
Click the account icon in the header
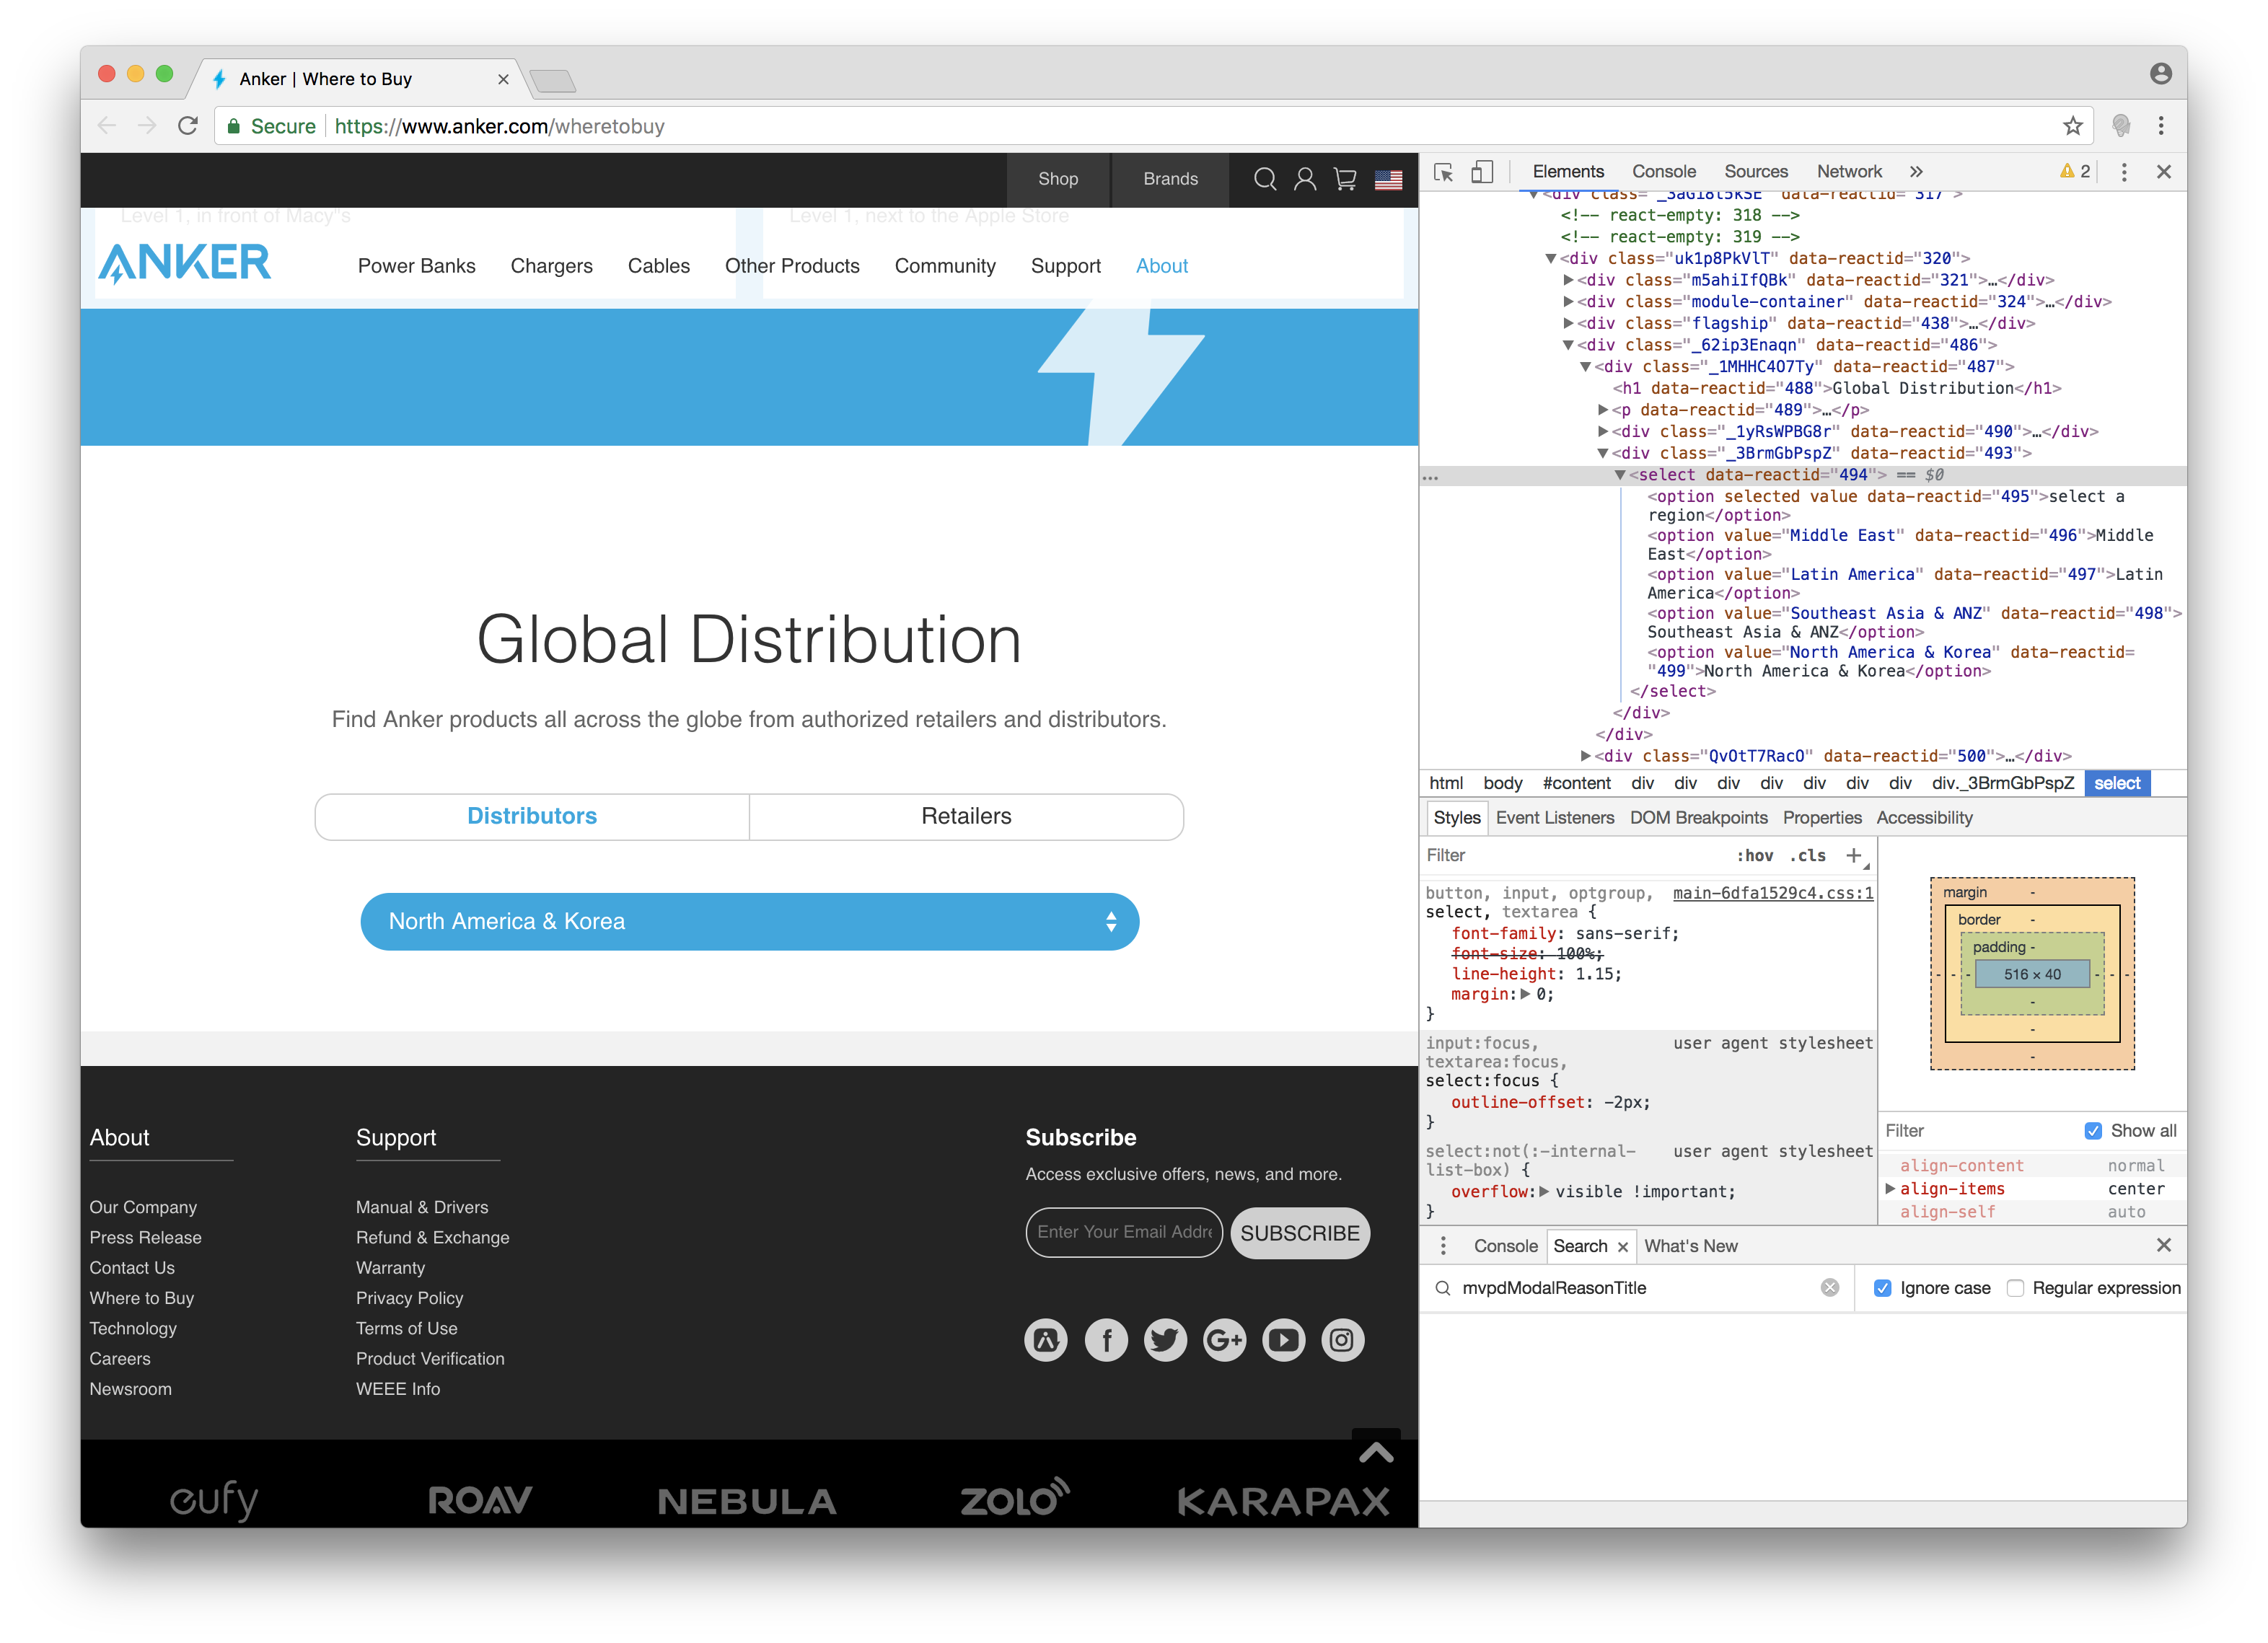click(1304, 180)
